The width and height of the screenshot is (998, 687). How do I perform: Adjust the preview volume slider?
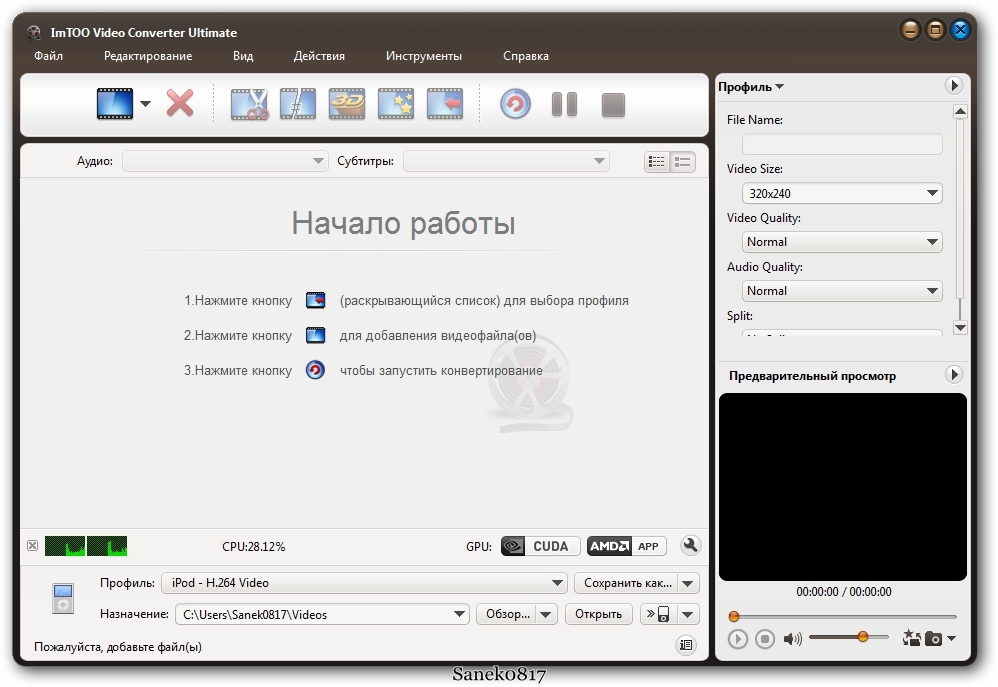pyautogui.click(x=848, y=637)
